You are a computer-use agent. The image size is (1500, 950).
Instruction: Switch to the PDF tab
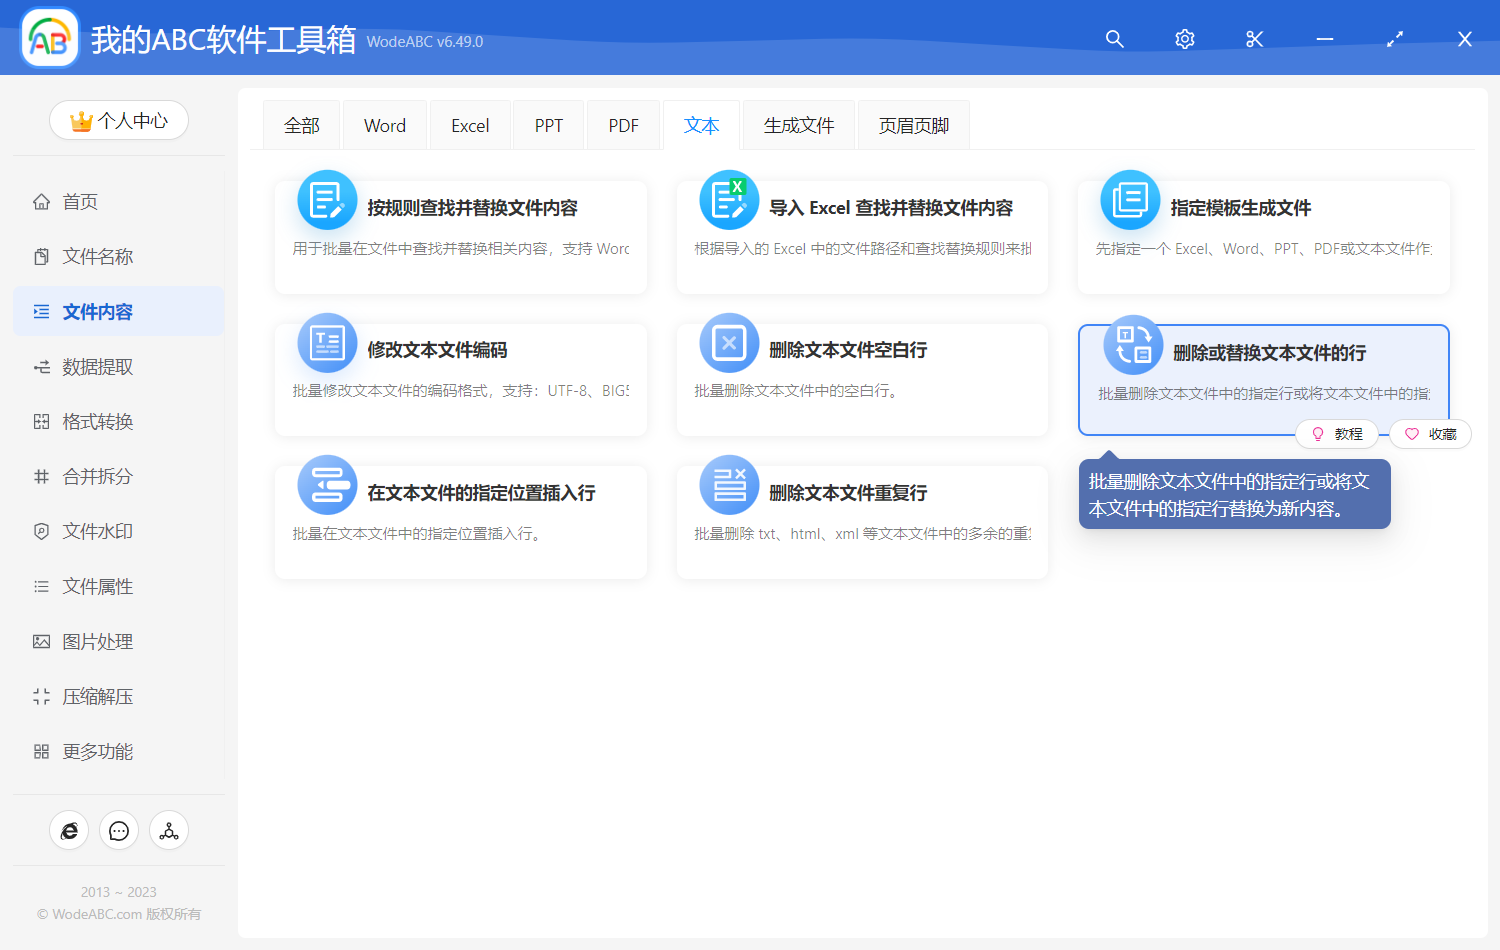tap(623, 126)
